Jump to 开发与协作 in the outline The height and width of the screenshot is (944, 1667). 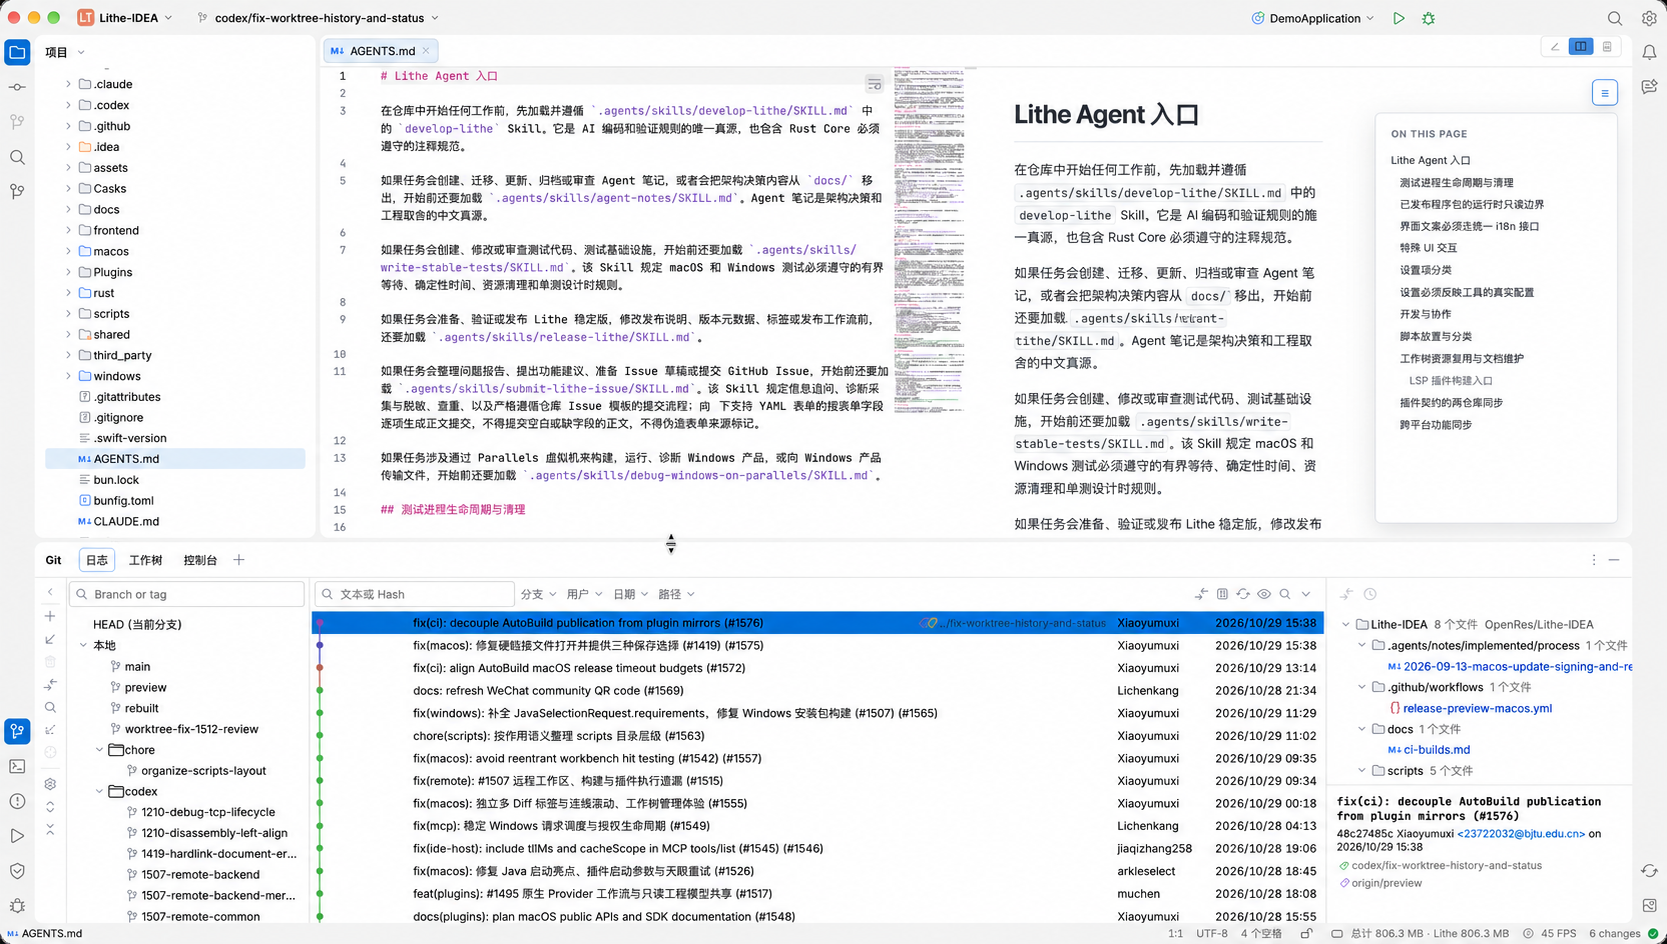(x=1425, y=314)
